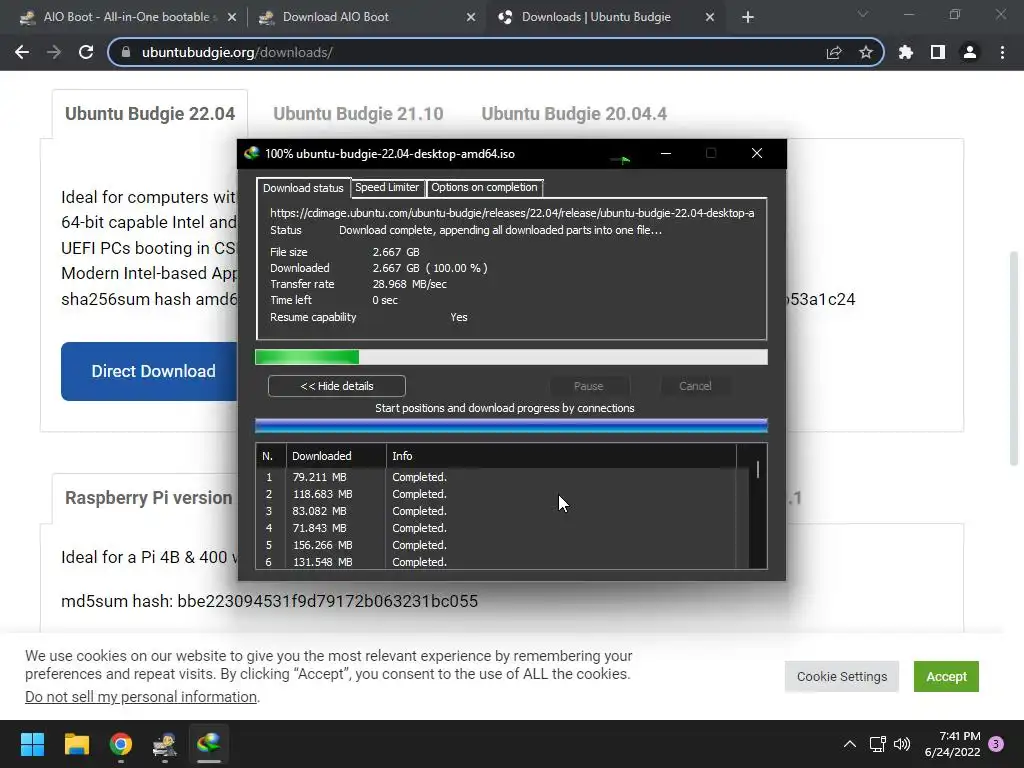Click the Downloaded column header
1024x768 pixels.
pyautogui.click(x=336, y=456)
